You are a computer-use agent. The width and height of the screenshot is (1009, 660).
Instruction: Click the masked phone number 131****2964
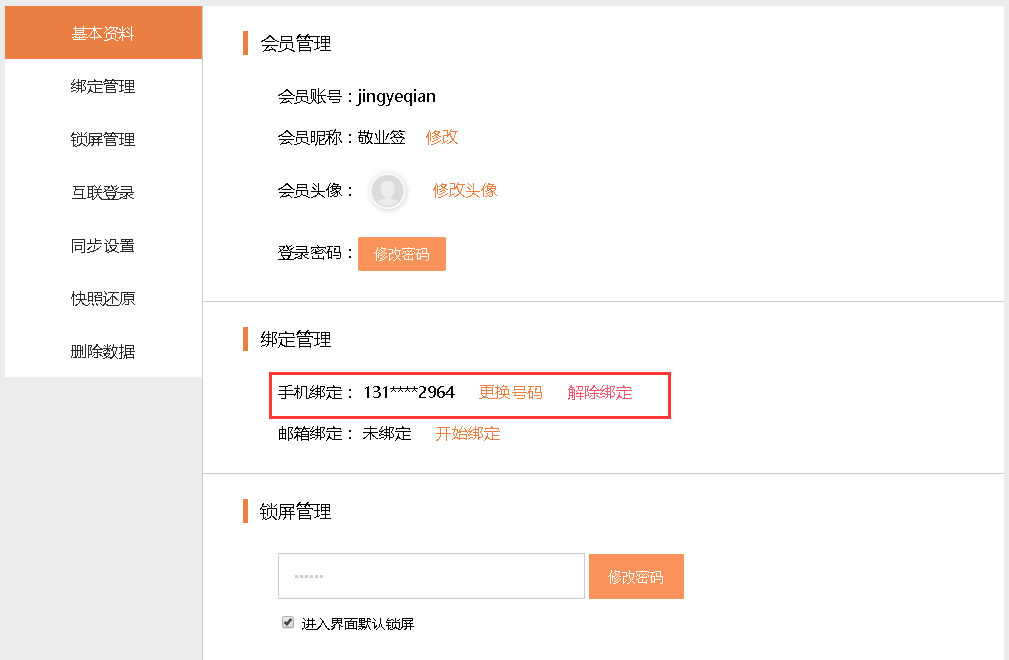pos(409,392)
